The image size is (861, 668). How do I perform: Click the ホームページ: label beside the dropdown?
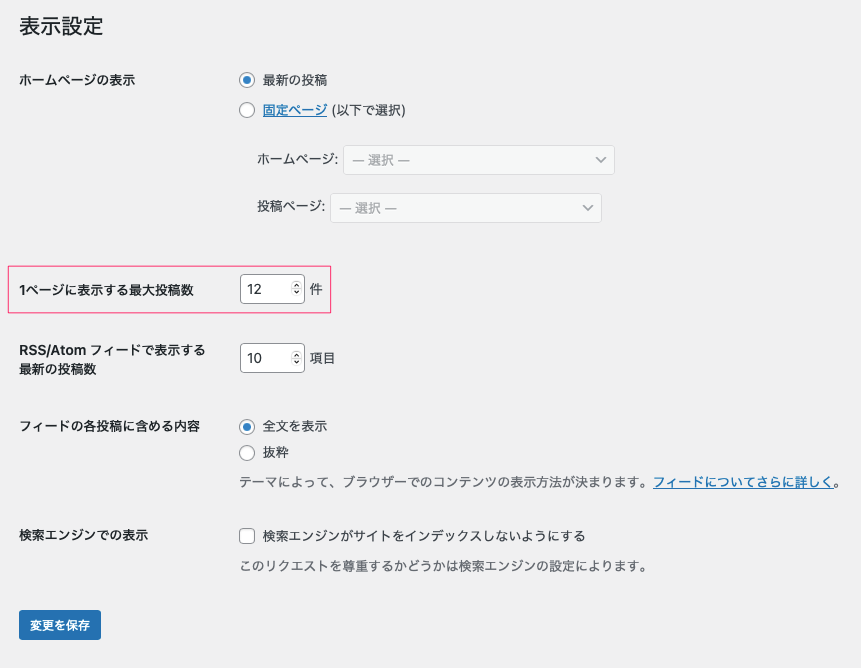click(298, 160)
